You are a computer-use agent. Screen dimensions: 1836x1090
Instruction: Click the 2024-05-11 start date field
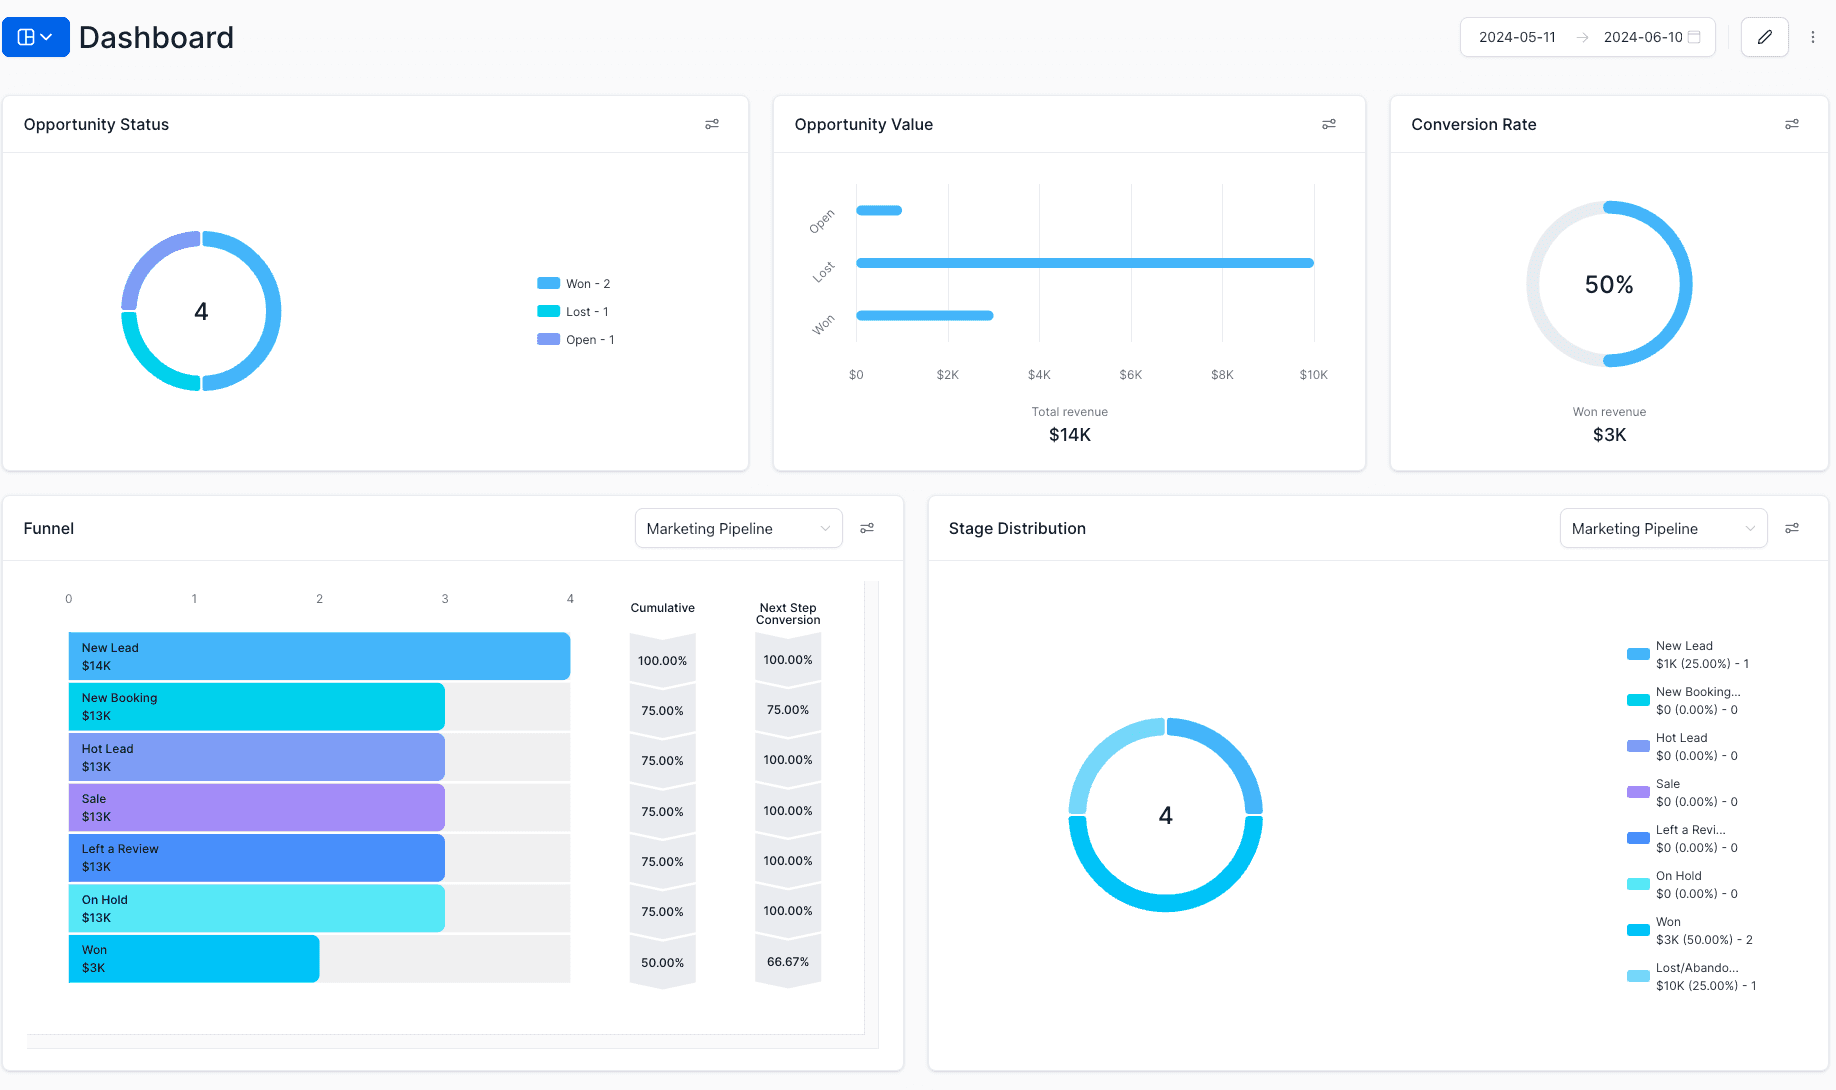coord(1516,36)
